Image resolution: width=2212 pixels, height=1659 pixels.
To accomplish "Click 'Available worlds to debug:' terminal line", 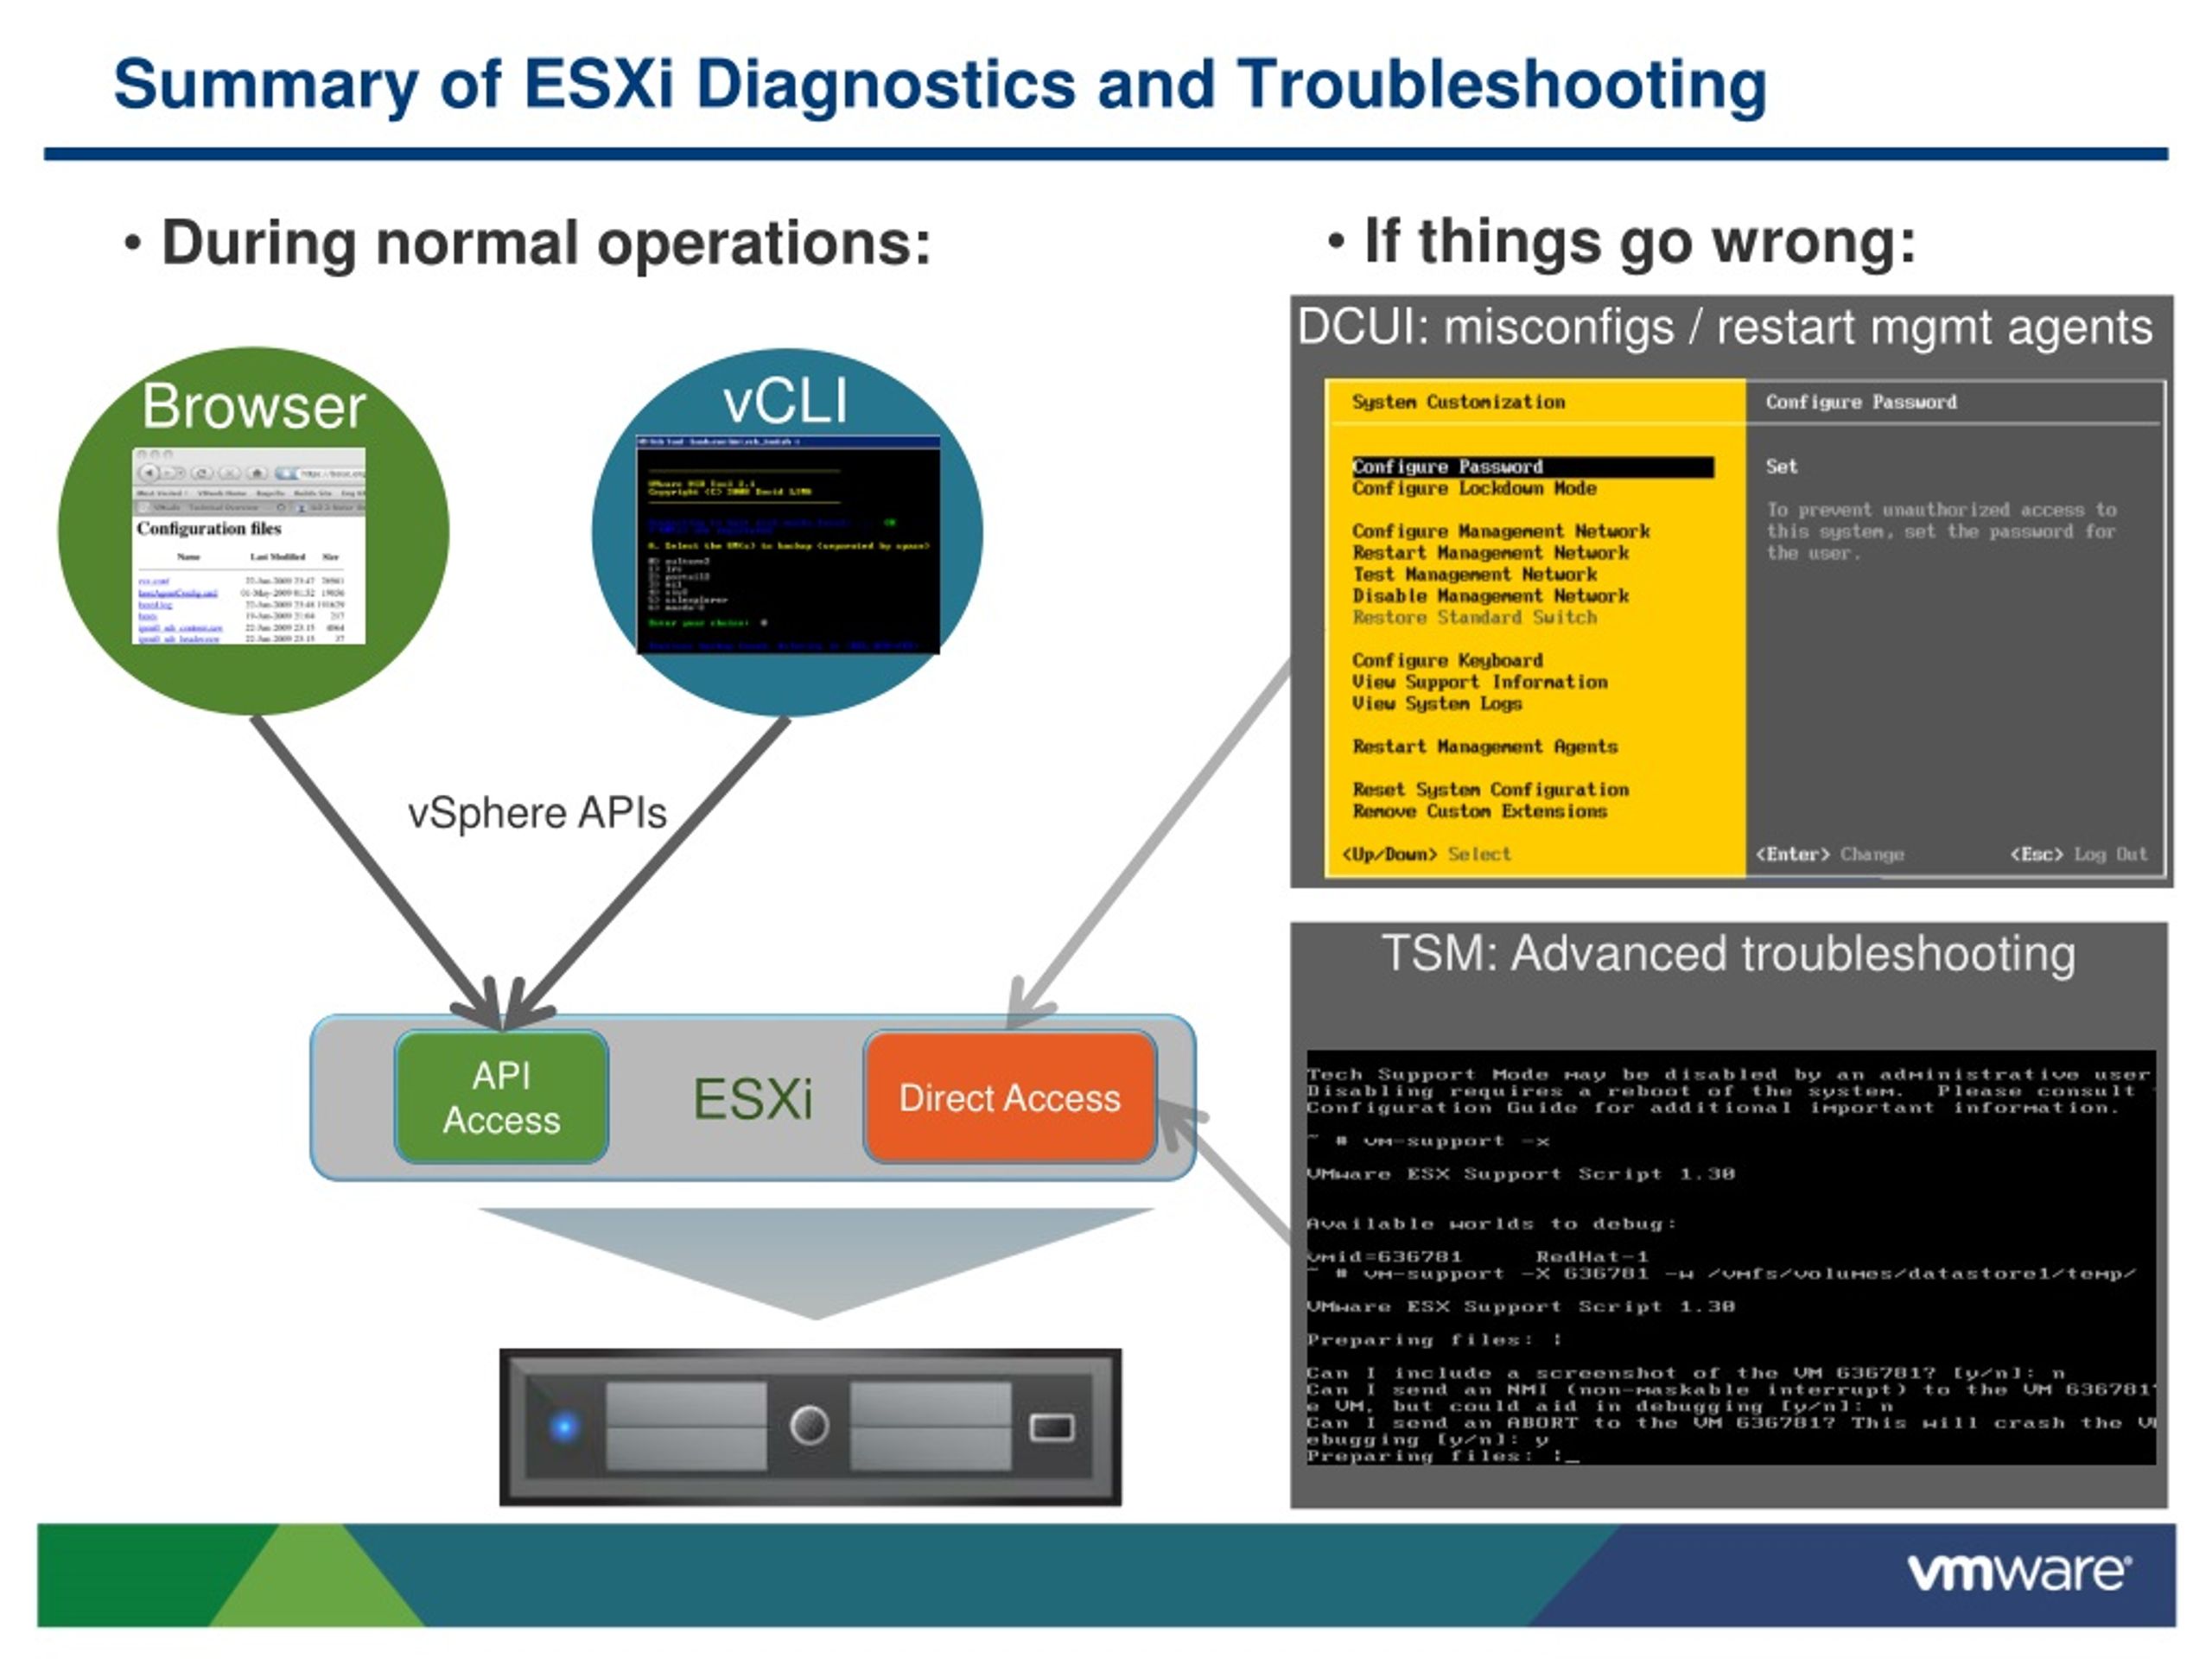I will [1491, 1224].
